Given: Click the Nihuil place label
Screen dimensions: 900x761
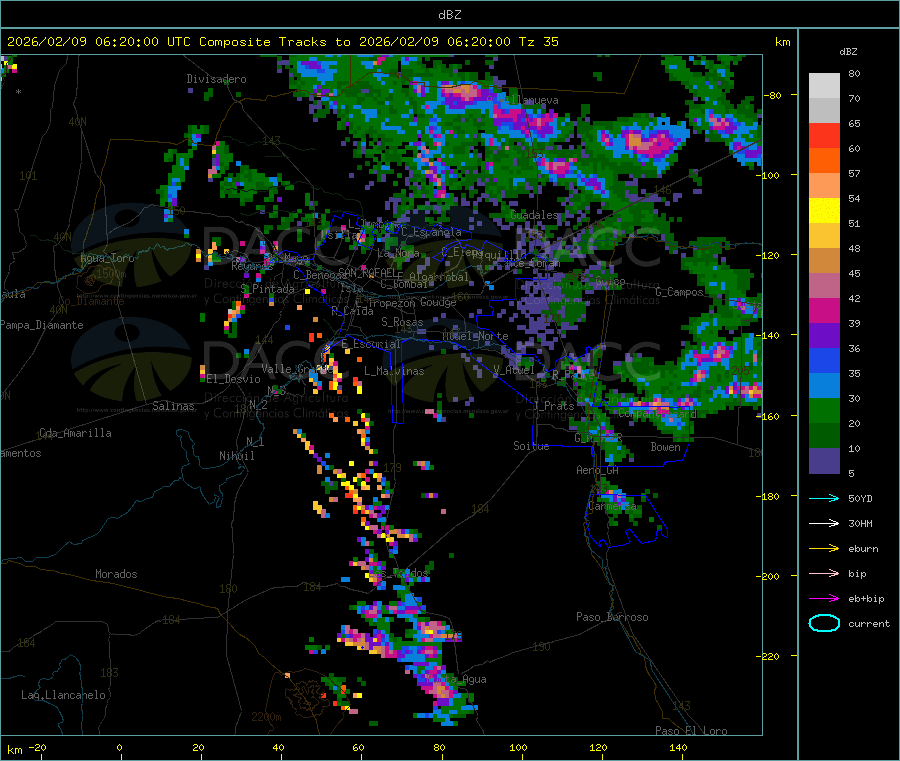Looking at the screenshot, I should 236,456.
